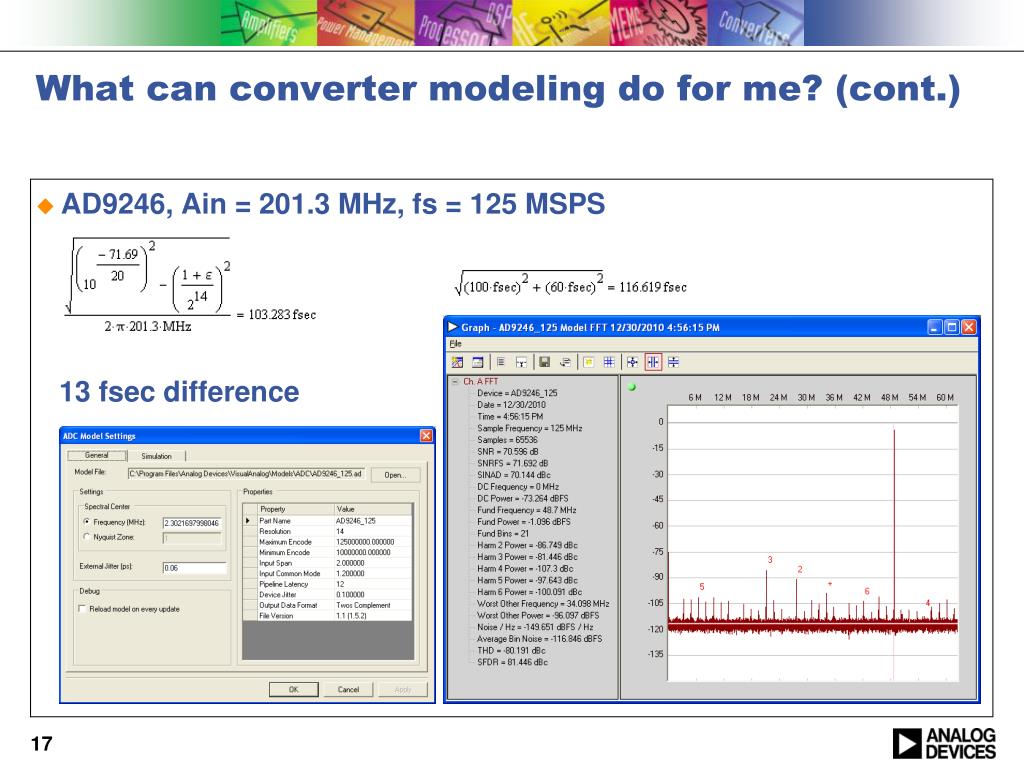Click the OK button
The width and height of the screenshot is (1024, 768).
tap(294, 689)
